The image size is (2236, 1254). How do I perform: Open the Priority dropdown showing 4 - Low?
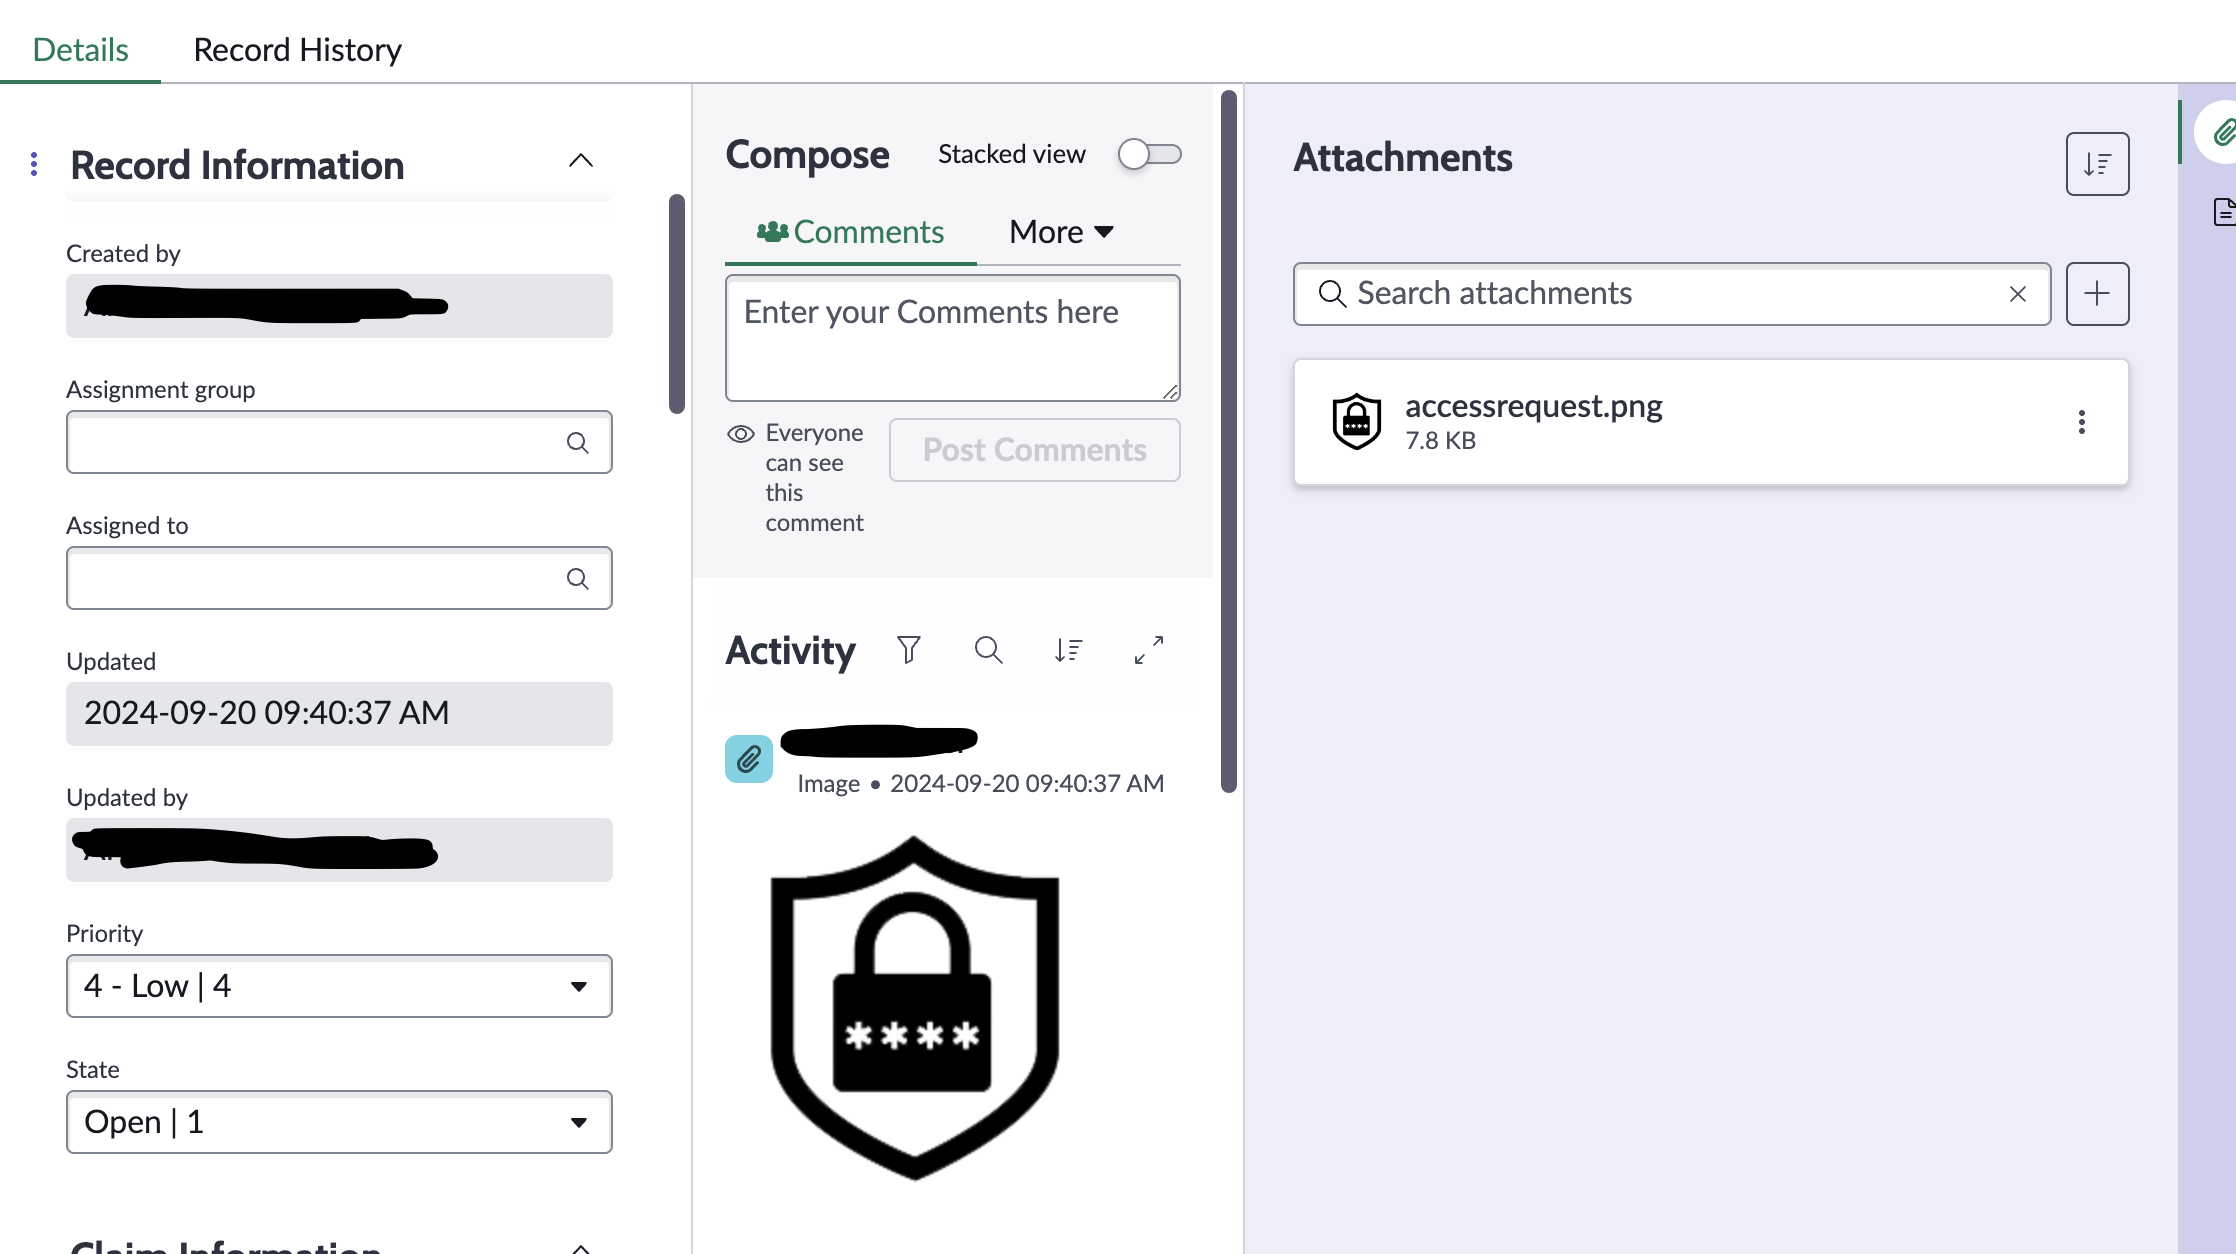[339, 986]
